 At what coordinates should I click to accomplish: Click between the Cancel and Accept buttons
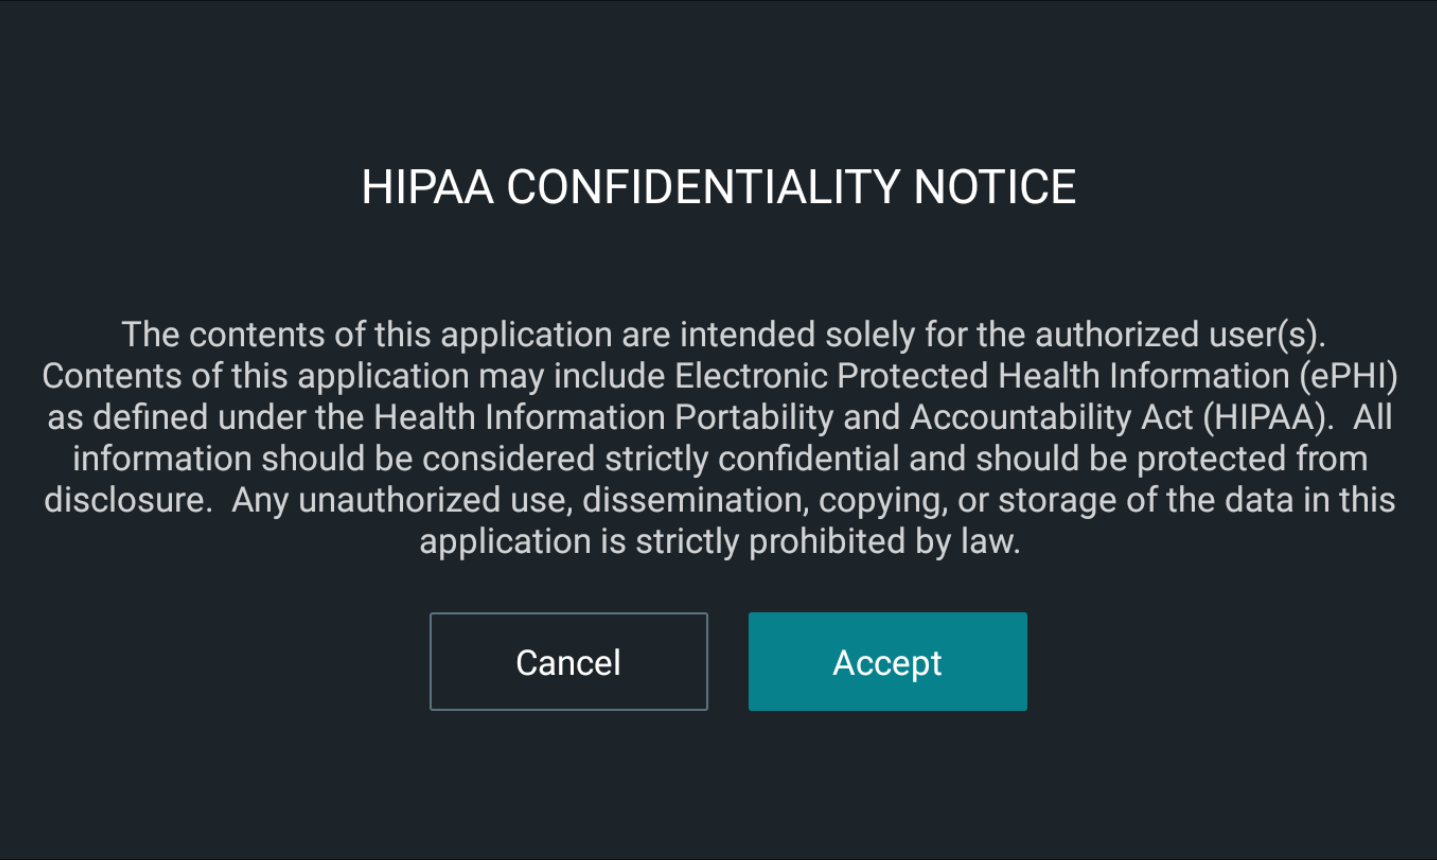(x=727, y=661)
